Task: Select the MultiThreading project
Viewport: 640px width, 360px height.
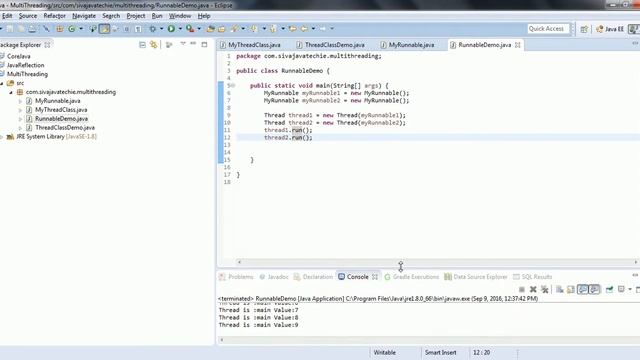Action: click(27, 74)
